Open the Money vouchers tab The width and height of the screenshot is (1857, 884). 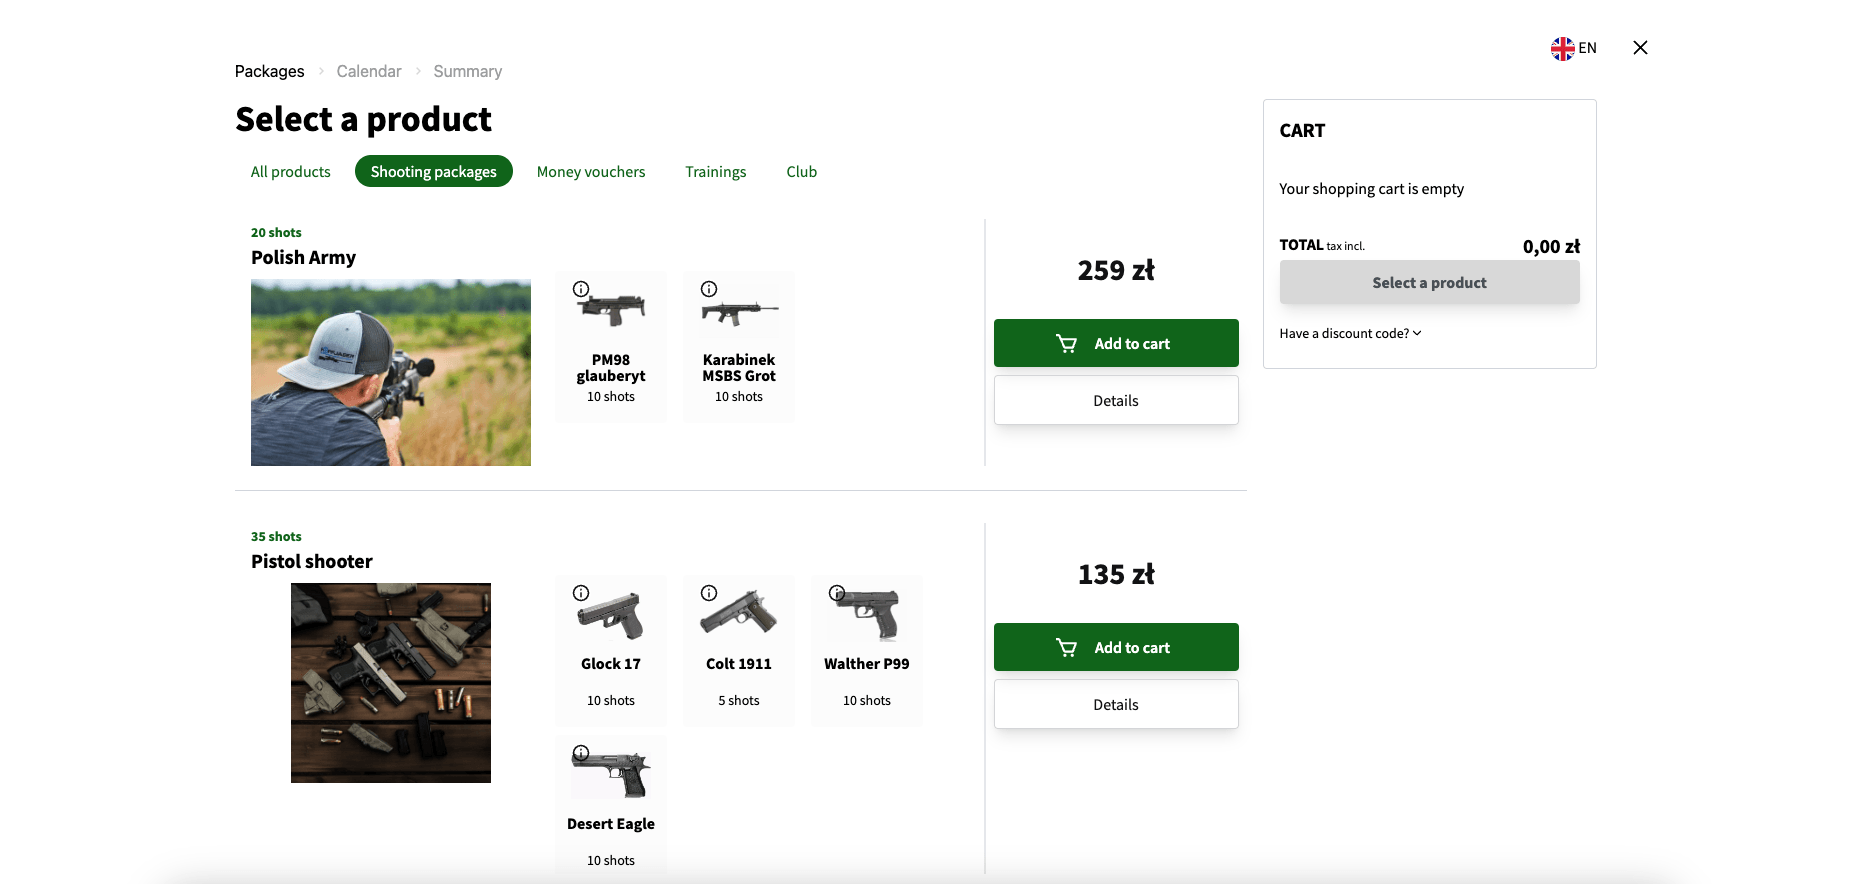pyautogui.click(x=591, y=172)
